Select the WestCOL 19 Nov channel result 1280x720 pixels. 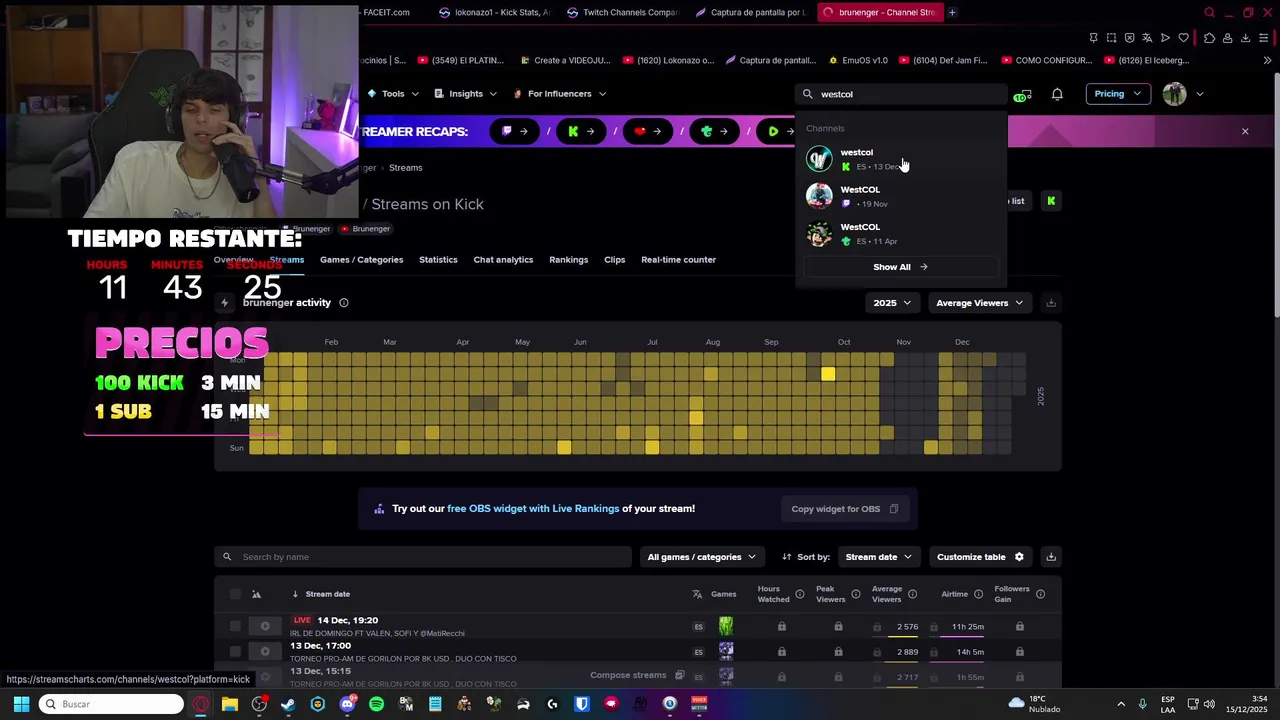pos(901,196)
